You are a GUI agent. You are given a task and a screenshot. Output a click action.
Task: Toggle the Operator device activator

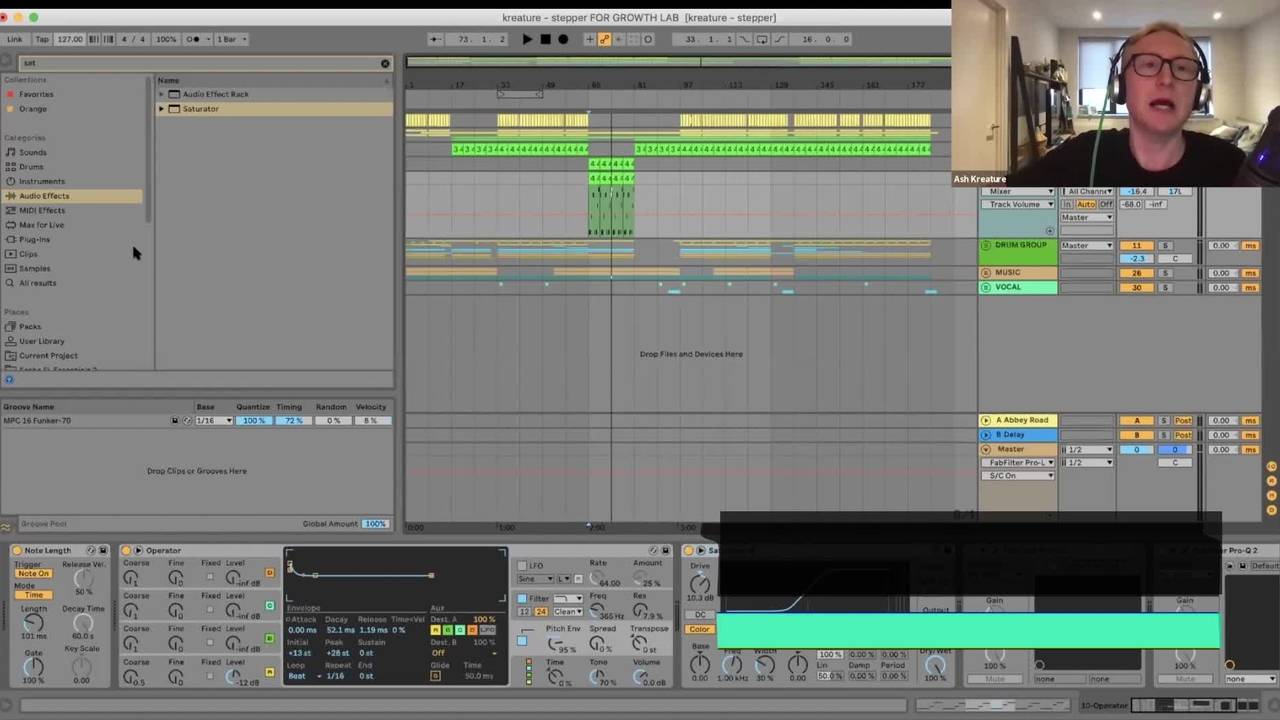126,550
